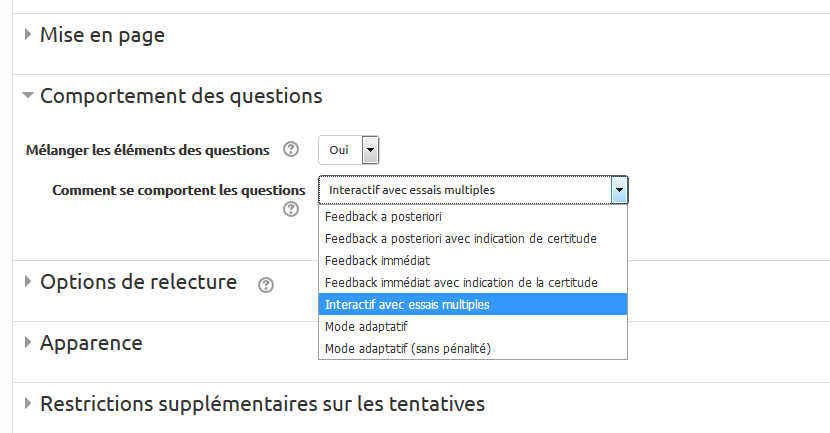Viewport: 830px width, 433px height.
Task: Click the Mélanger les éléments des questions label
Action: [147, 150]
